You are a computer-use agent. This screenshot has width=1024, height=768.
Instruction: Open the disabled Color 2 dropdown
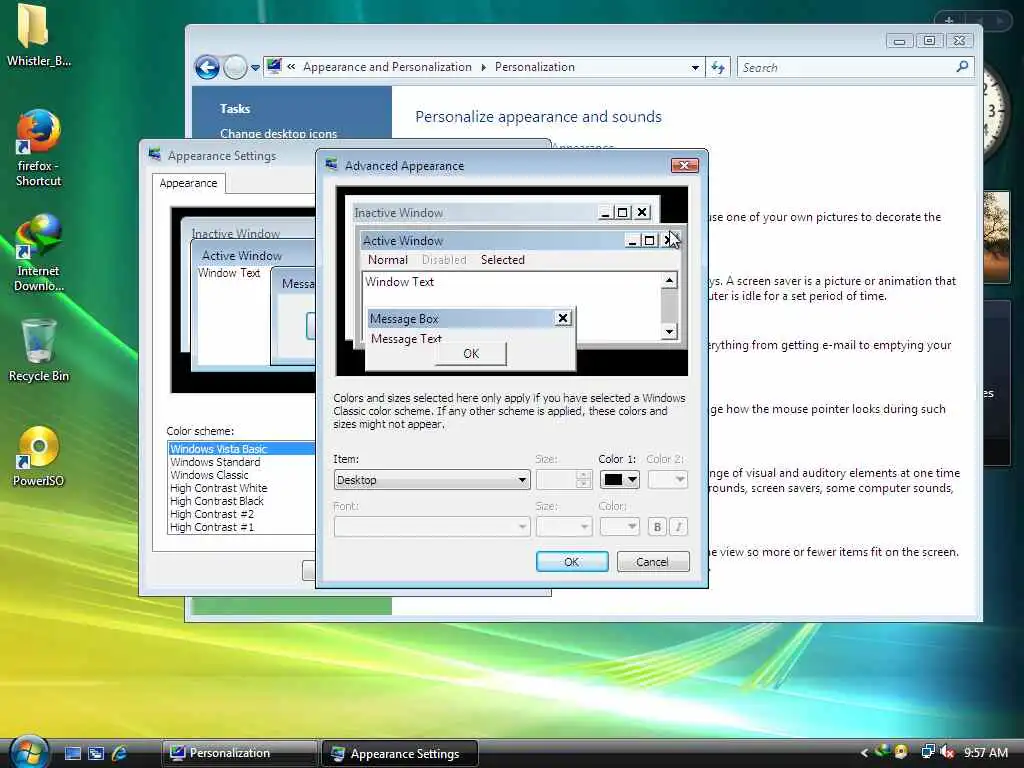tap(667, 480)
